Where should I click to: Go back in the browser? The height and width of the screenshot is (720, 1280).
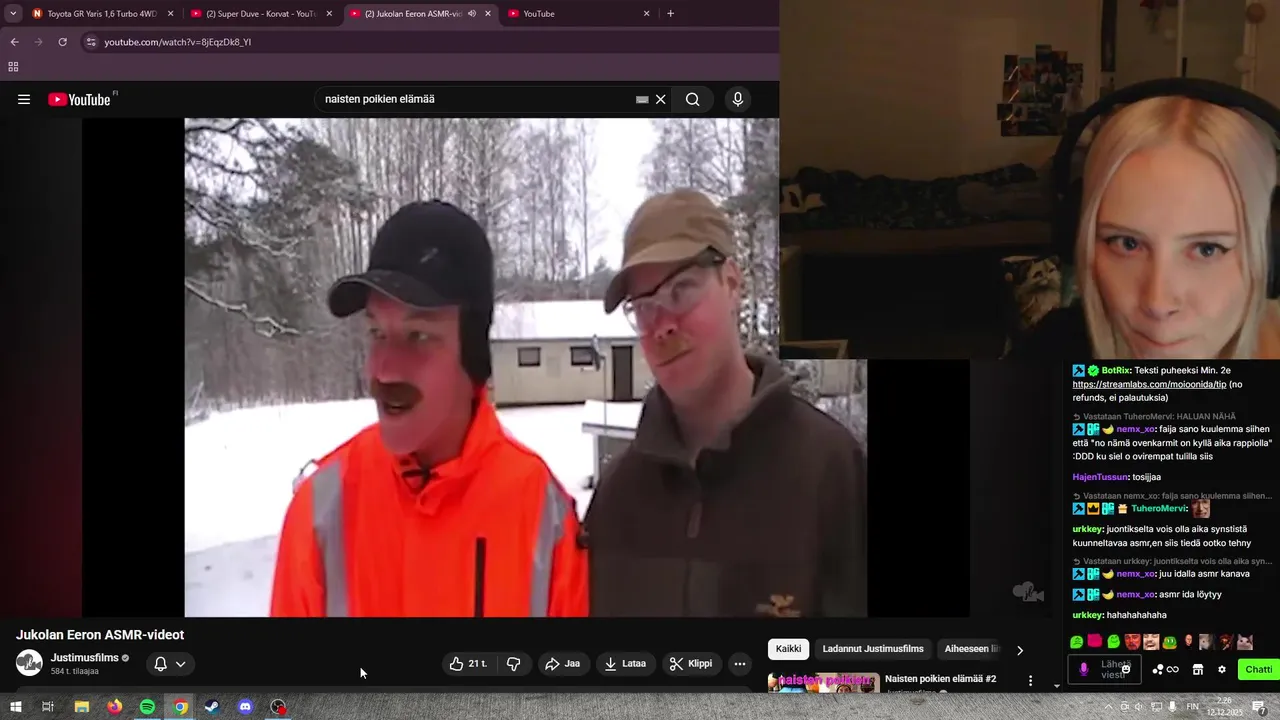click(x=14, y=42)
